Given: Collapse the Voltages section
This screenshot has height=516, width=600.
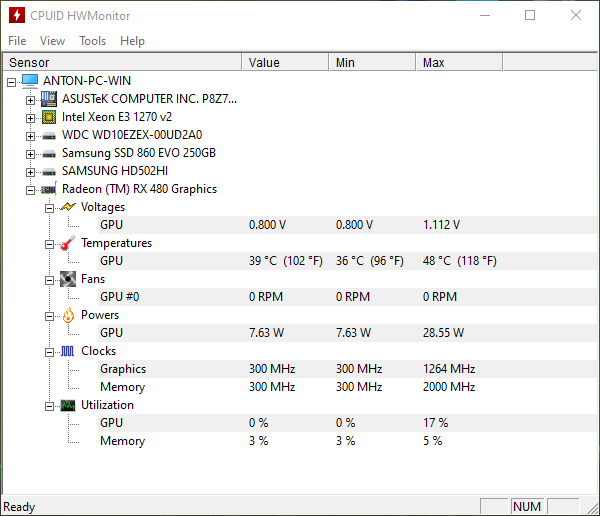Looking at the screenshot, I should pyautogui.click(x=49, y=208).
